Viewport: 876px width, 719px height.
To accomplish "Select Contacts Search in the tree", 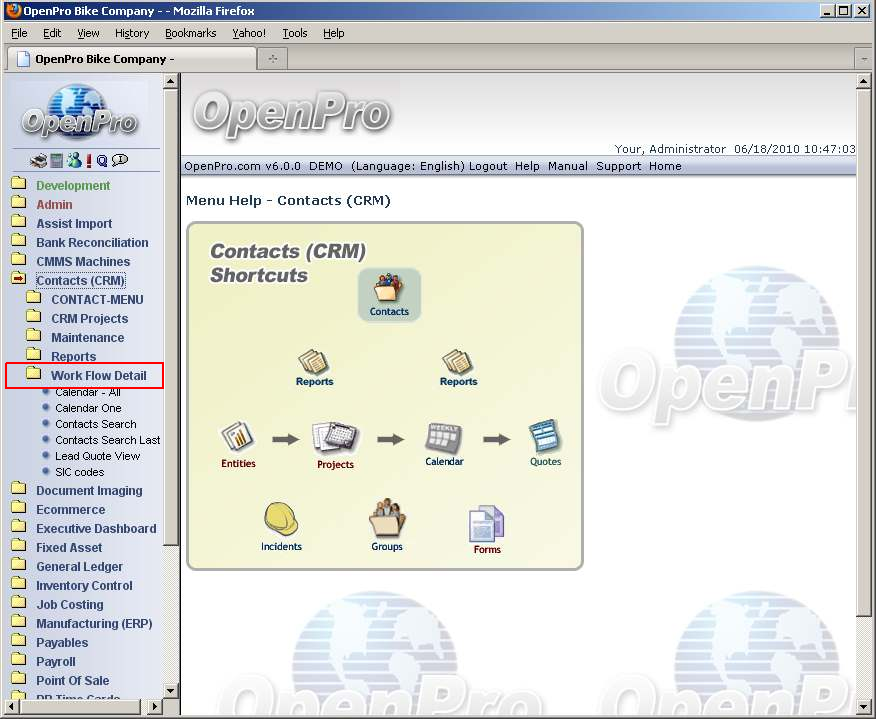I will [95, 424].
